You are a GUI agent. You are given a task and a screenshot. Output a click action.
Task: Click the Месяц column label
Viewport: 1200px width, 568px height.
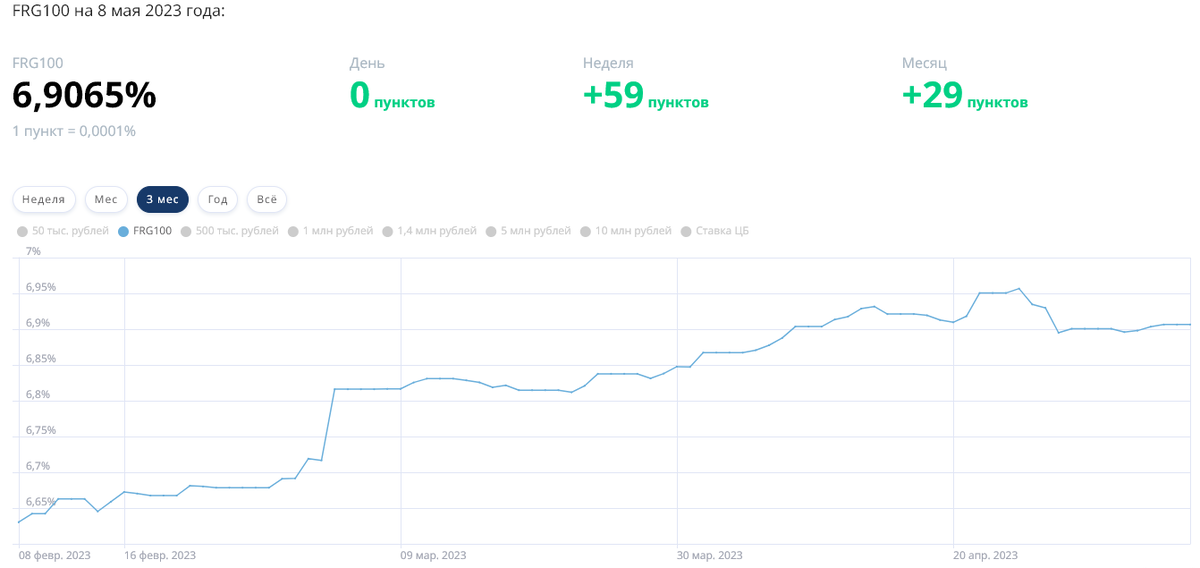pyautogui.click(x=924, y=63)
